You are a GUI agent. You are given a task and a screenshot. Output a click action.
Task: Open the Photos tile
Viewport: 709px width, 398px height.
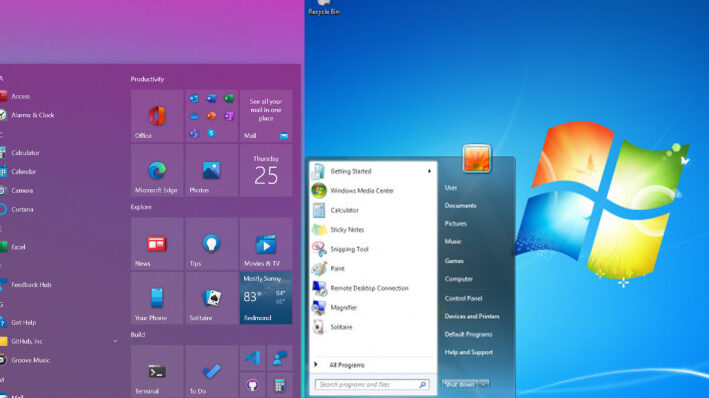(211, 171)
